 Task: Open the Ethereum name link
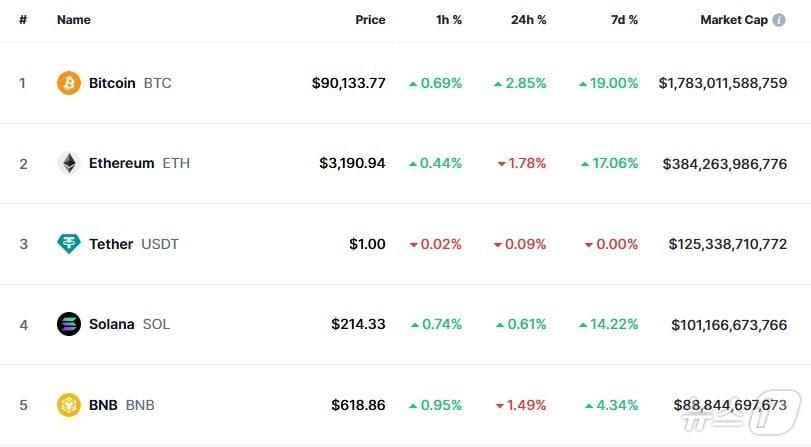click(x=121, y=163)
